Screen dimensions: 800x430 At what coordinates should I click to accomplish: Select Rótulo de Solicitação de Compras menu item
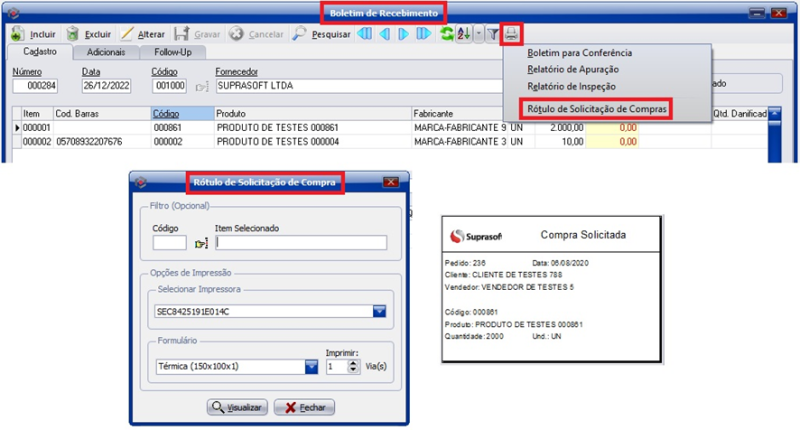598,107
